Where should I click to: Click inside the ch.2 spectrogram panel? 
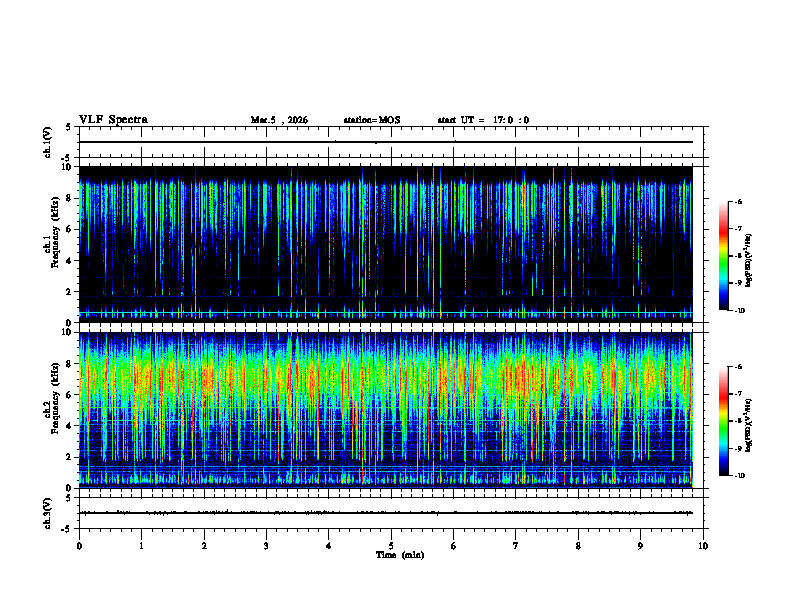point(386,410)
